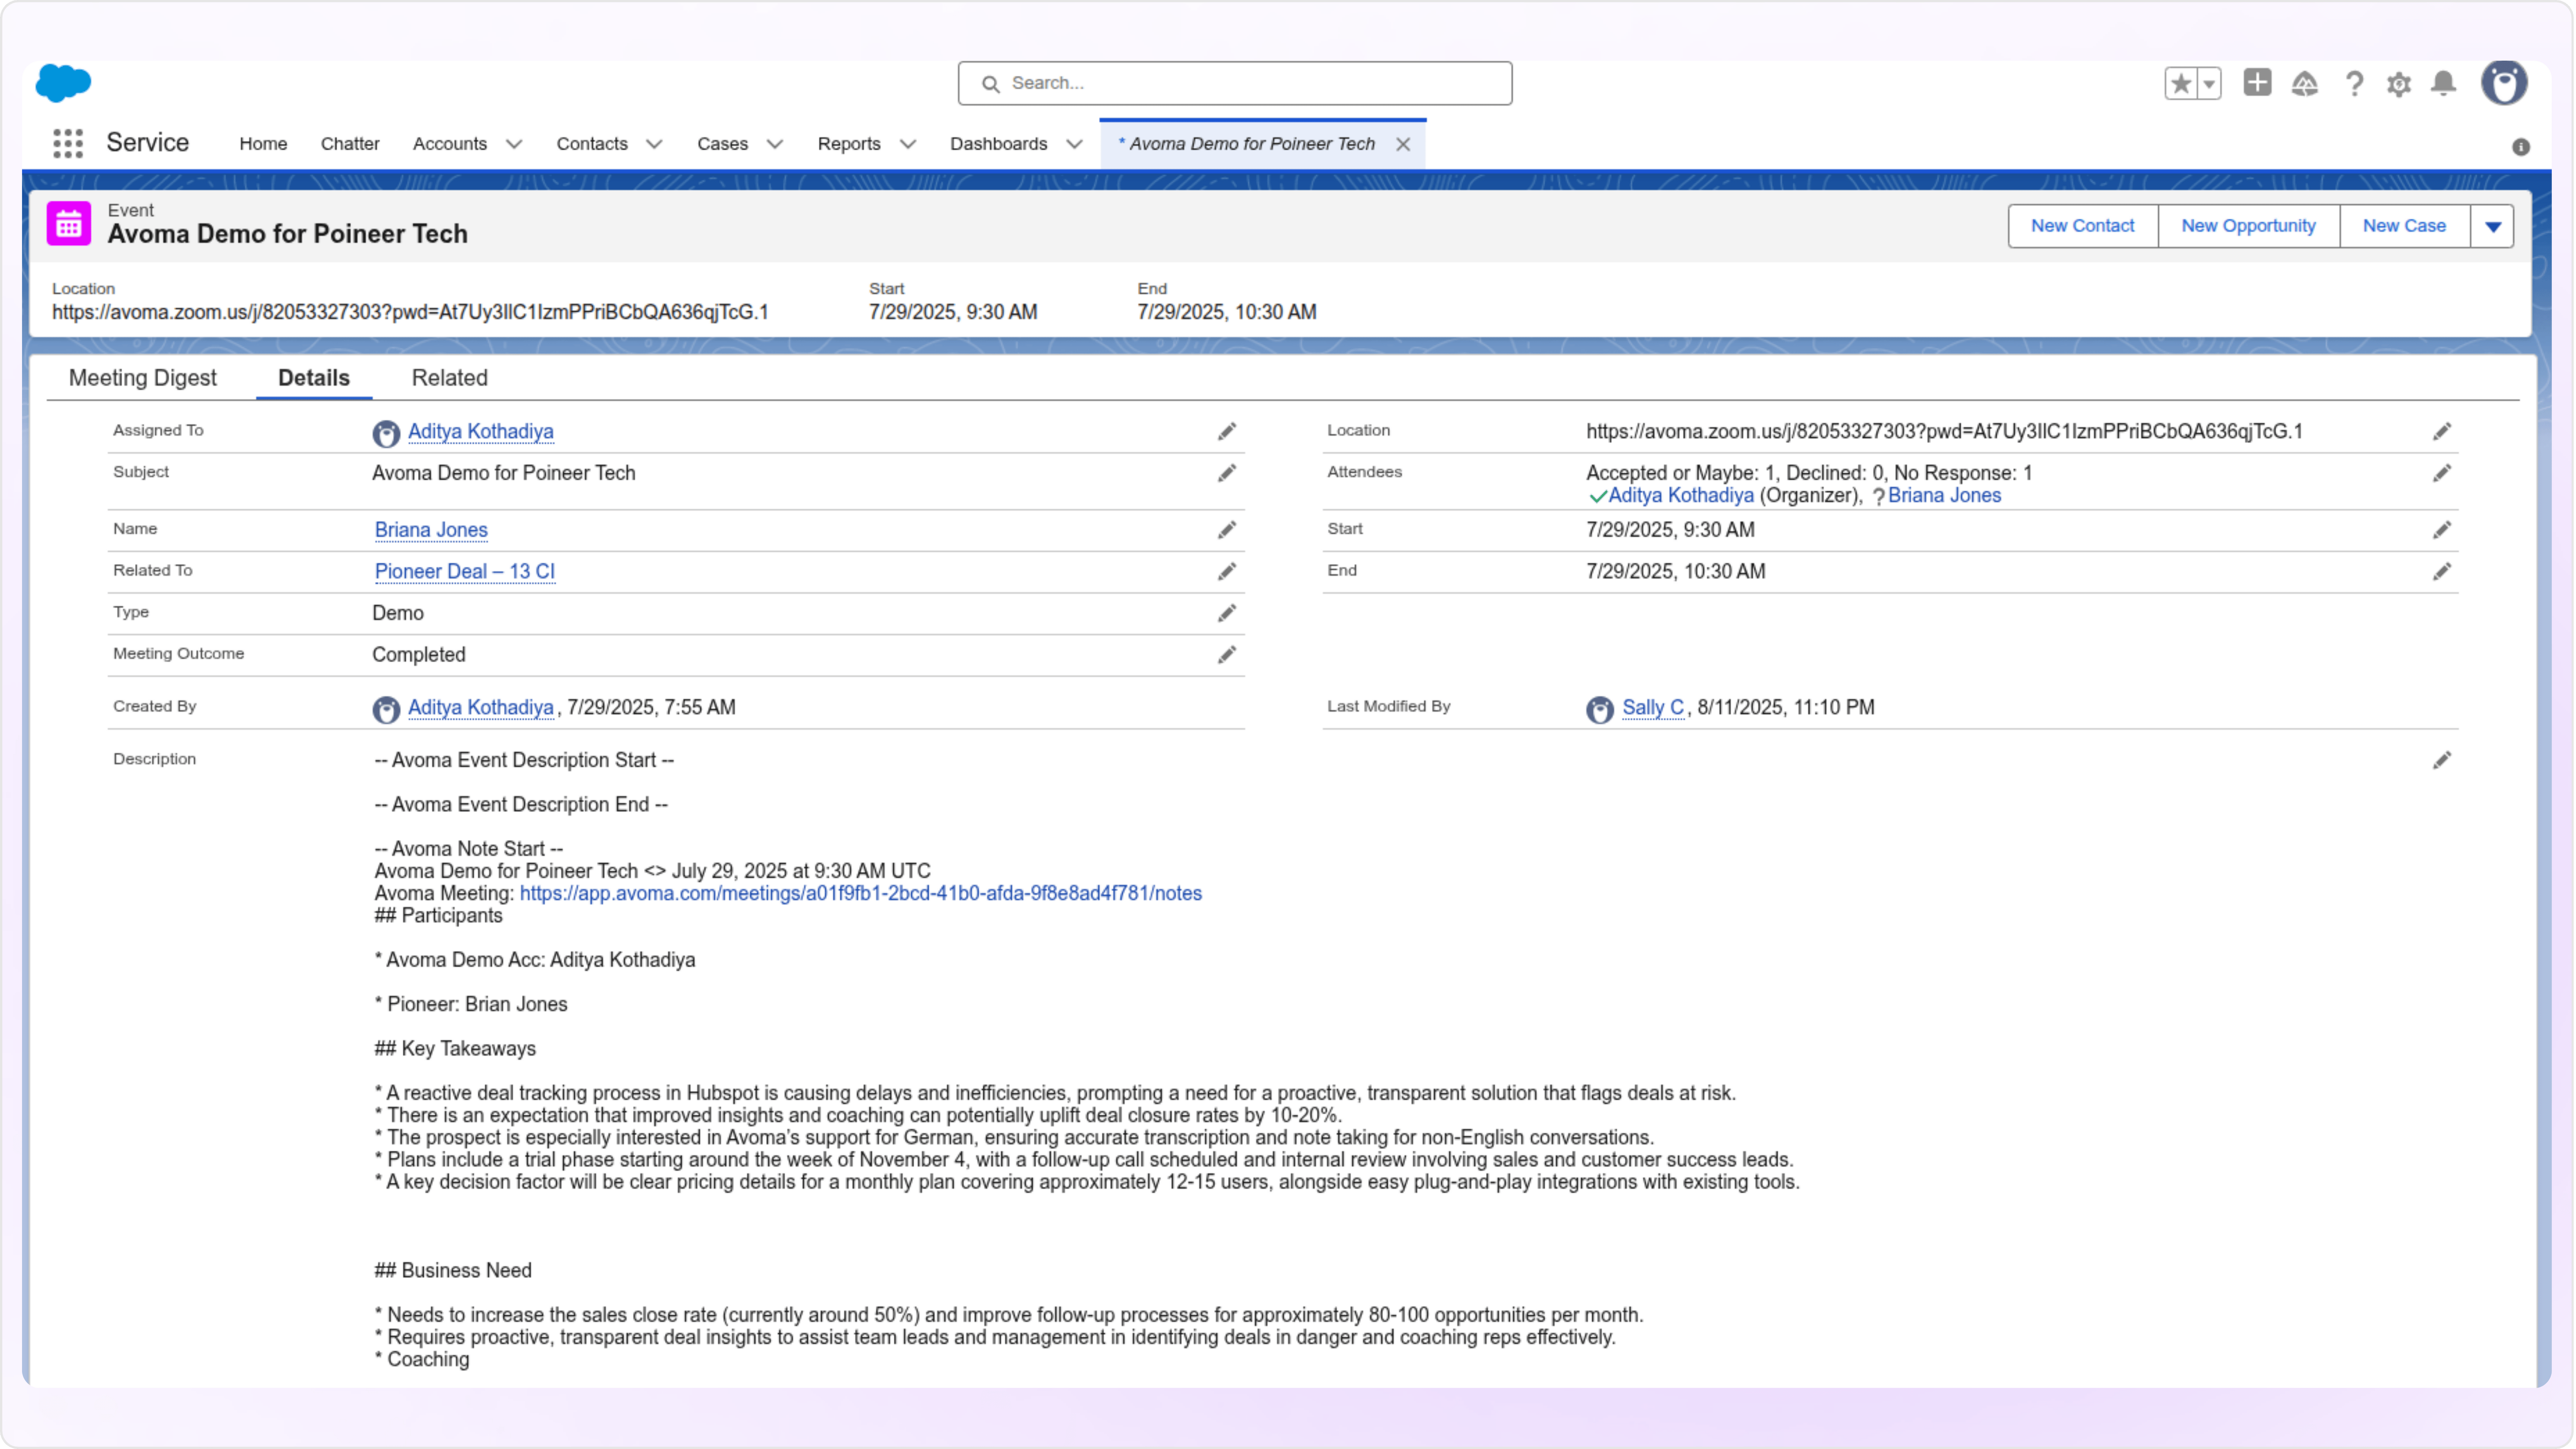
Task: Click in the global Search field
Action: click(1235, 83)
